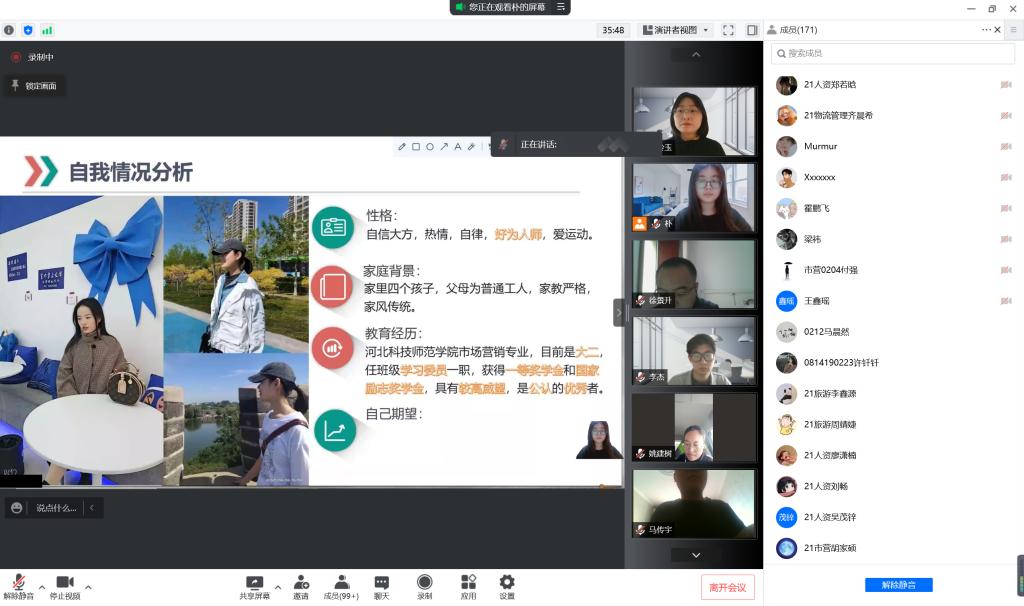The height and width of the screenshot is (606, 1024).
Task: Toggle microphone with 解除静音 button
Action: [17, 587]
